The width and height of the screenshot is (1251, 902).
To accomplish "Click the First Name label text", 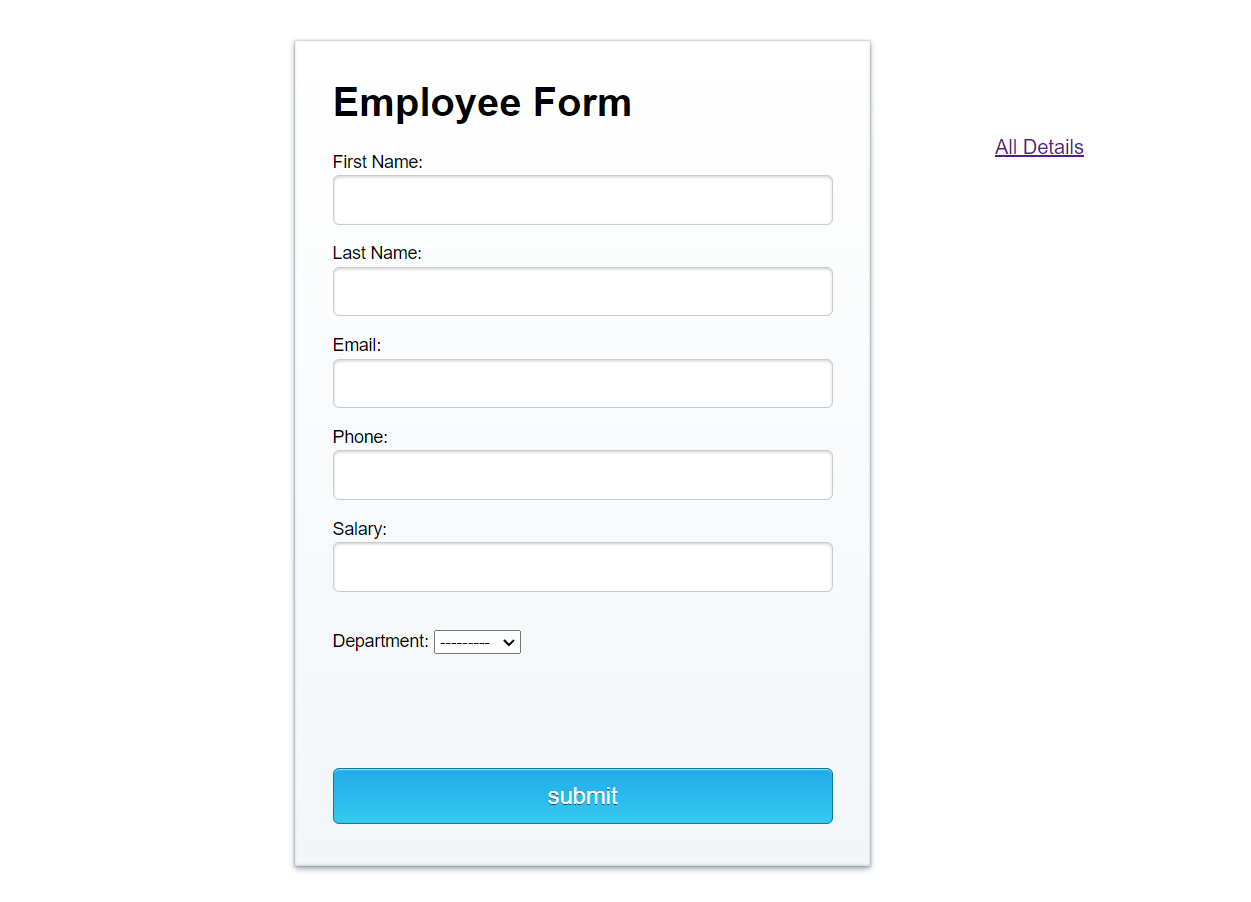I will 377,161.
